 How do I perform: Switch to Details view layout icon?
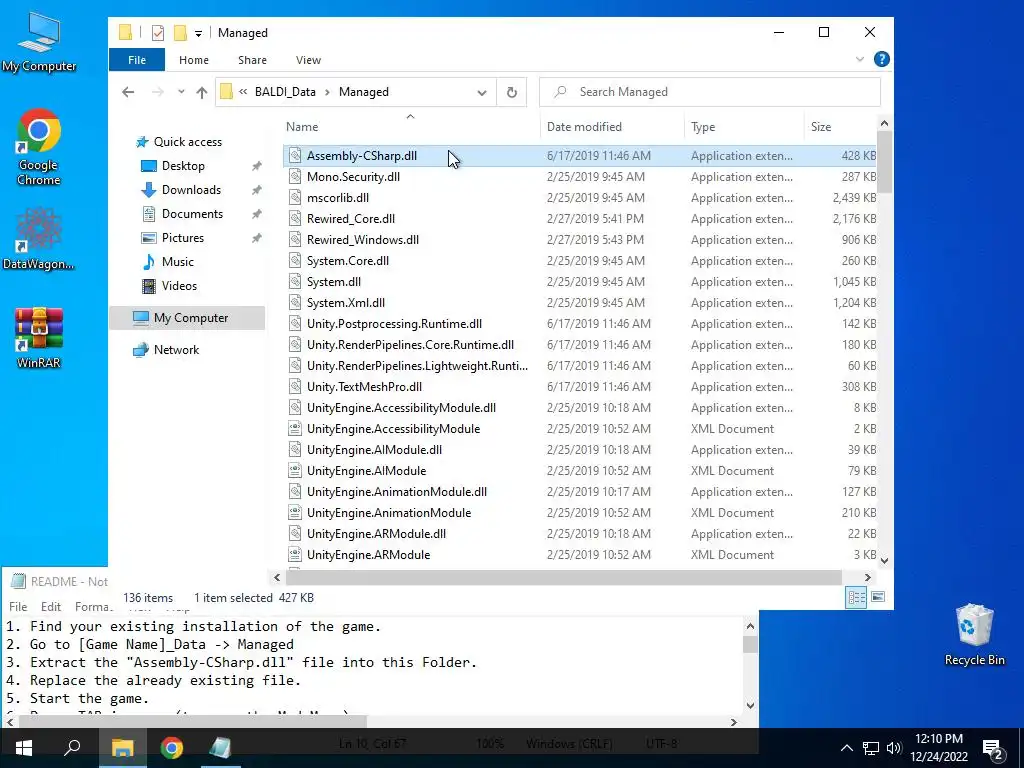pos(856,597)
